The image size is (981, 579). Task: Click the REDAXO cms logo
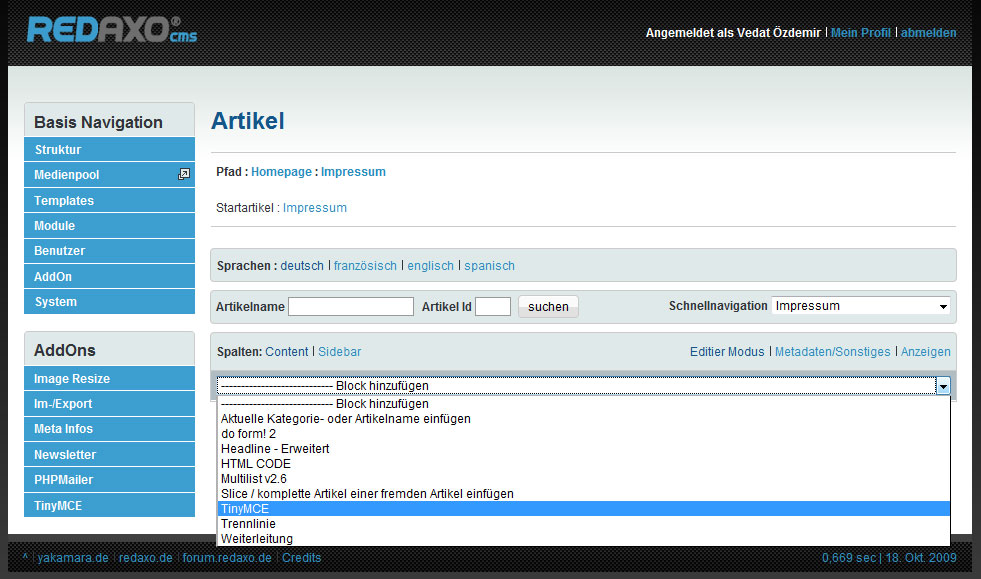pos(111,30)
